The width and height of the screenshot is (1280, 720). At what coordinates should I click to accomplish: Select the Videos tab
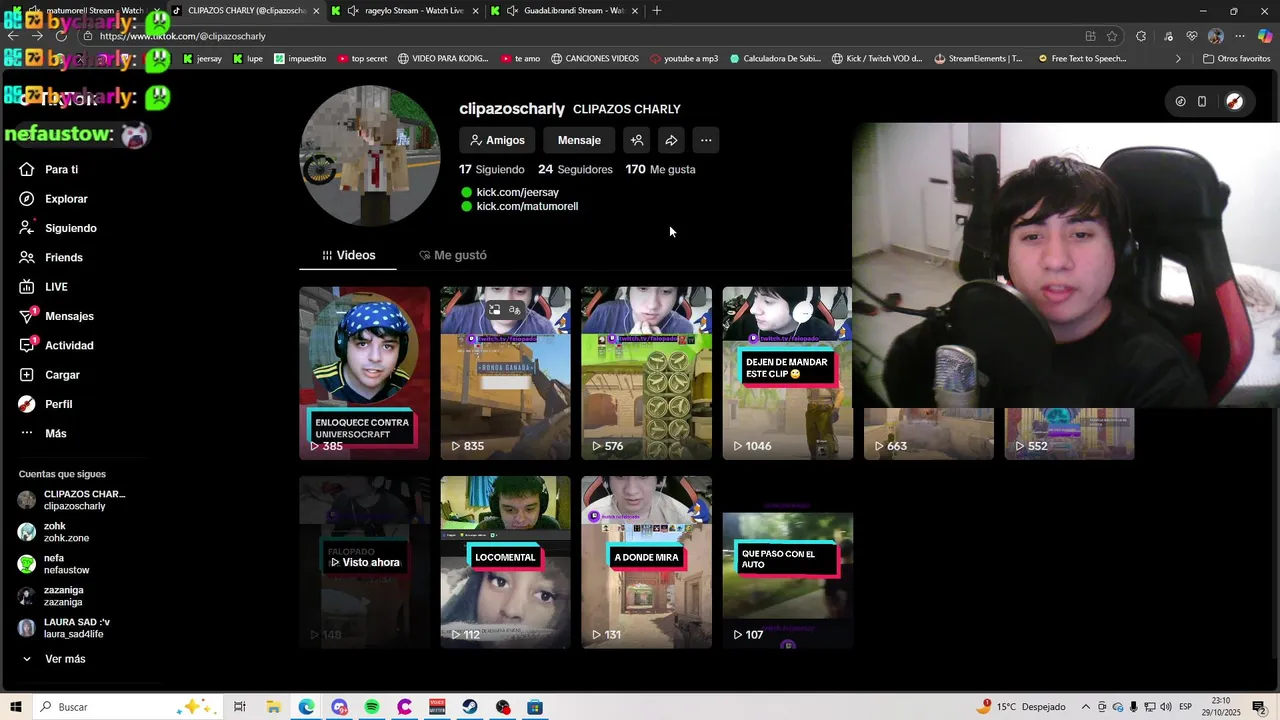pyautogui.click(x=348, y=255)
